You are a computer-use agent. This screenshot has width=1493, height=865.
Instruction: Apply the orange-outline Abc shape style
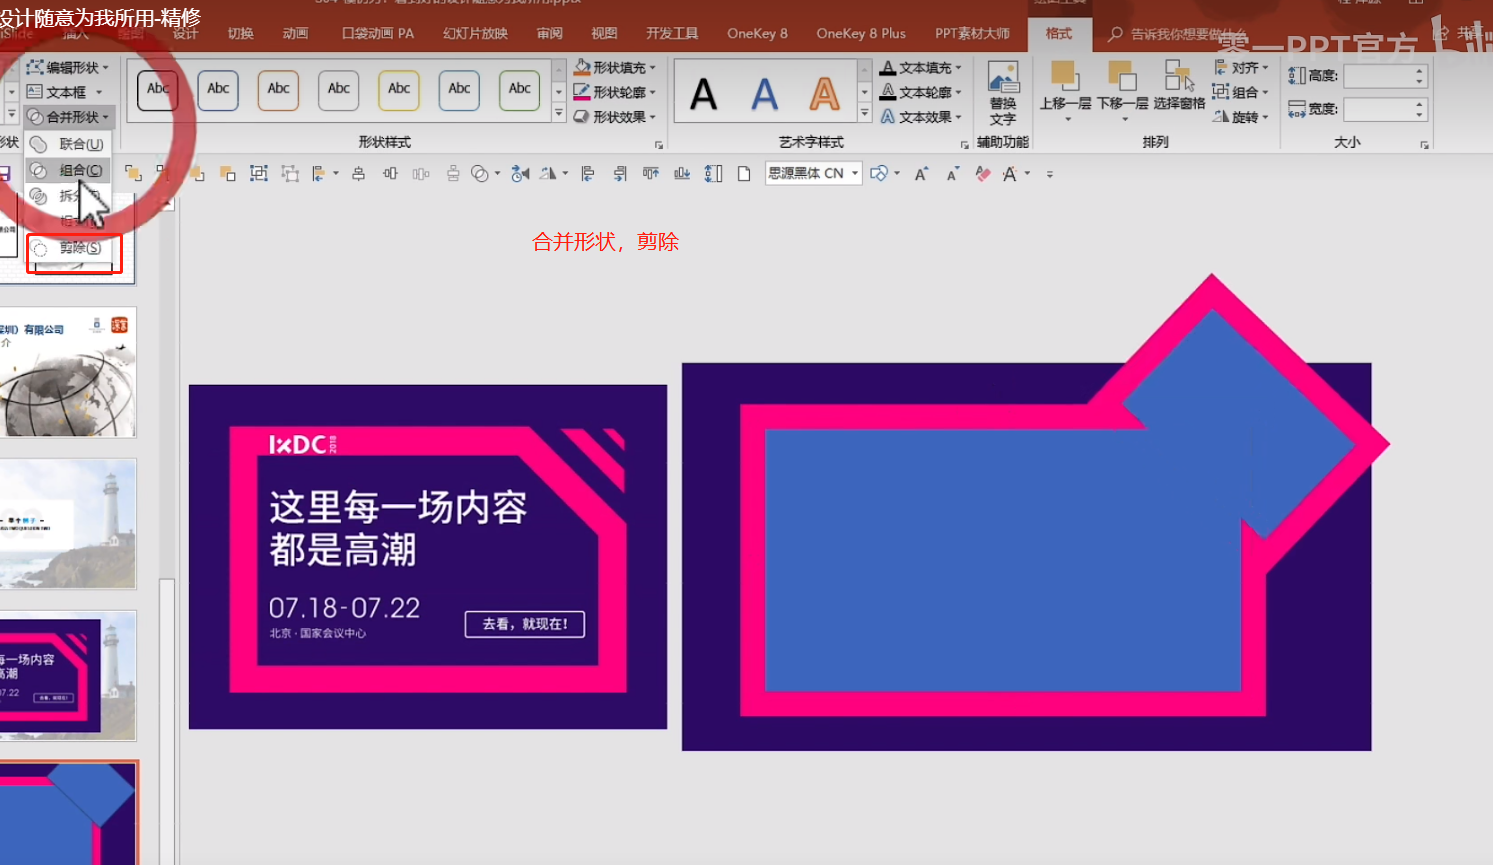(x=279, y=90)
